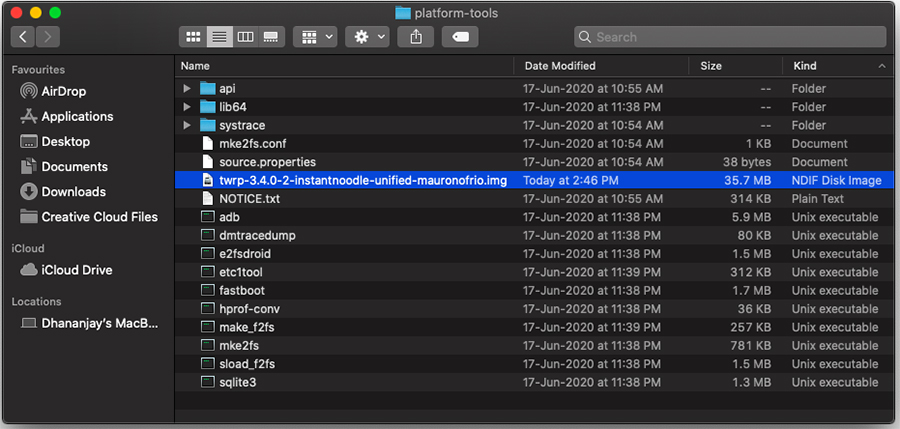Expand the lib64 folder
Image resolution: width=900 pixels, height=429 pixels.
point(187,107)
